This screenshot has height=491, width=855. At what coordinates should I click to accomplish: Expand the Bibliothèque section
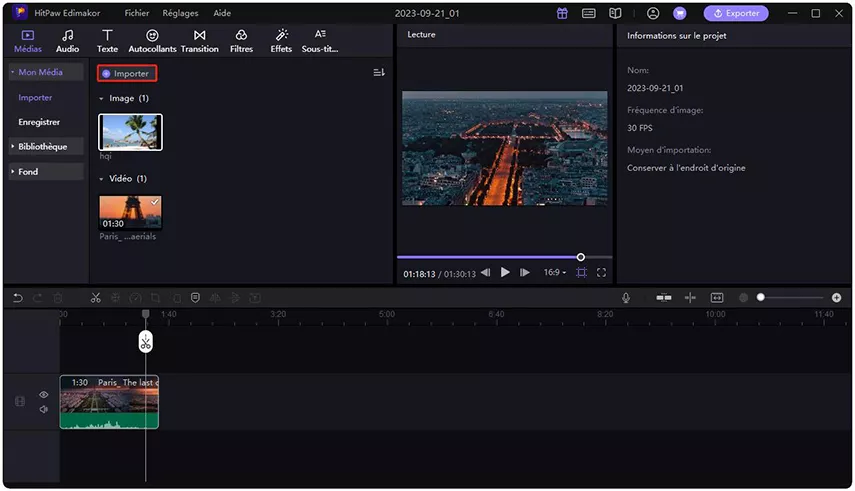[x=46, y=146]
